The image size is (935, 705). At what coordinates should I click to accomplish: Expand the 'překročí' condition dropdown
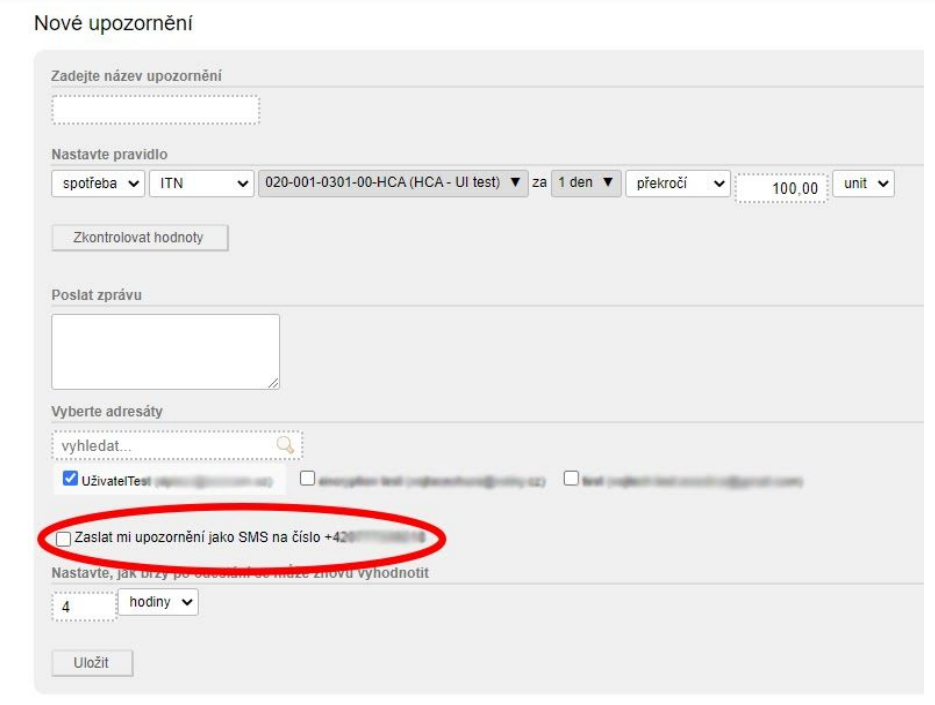tap(678, 184)
